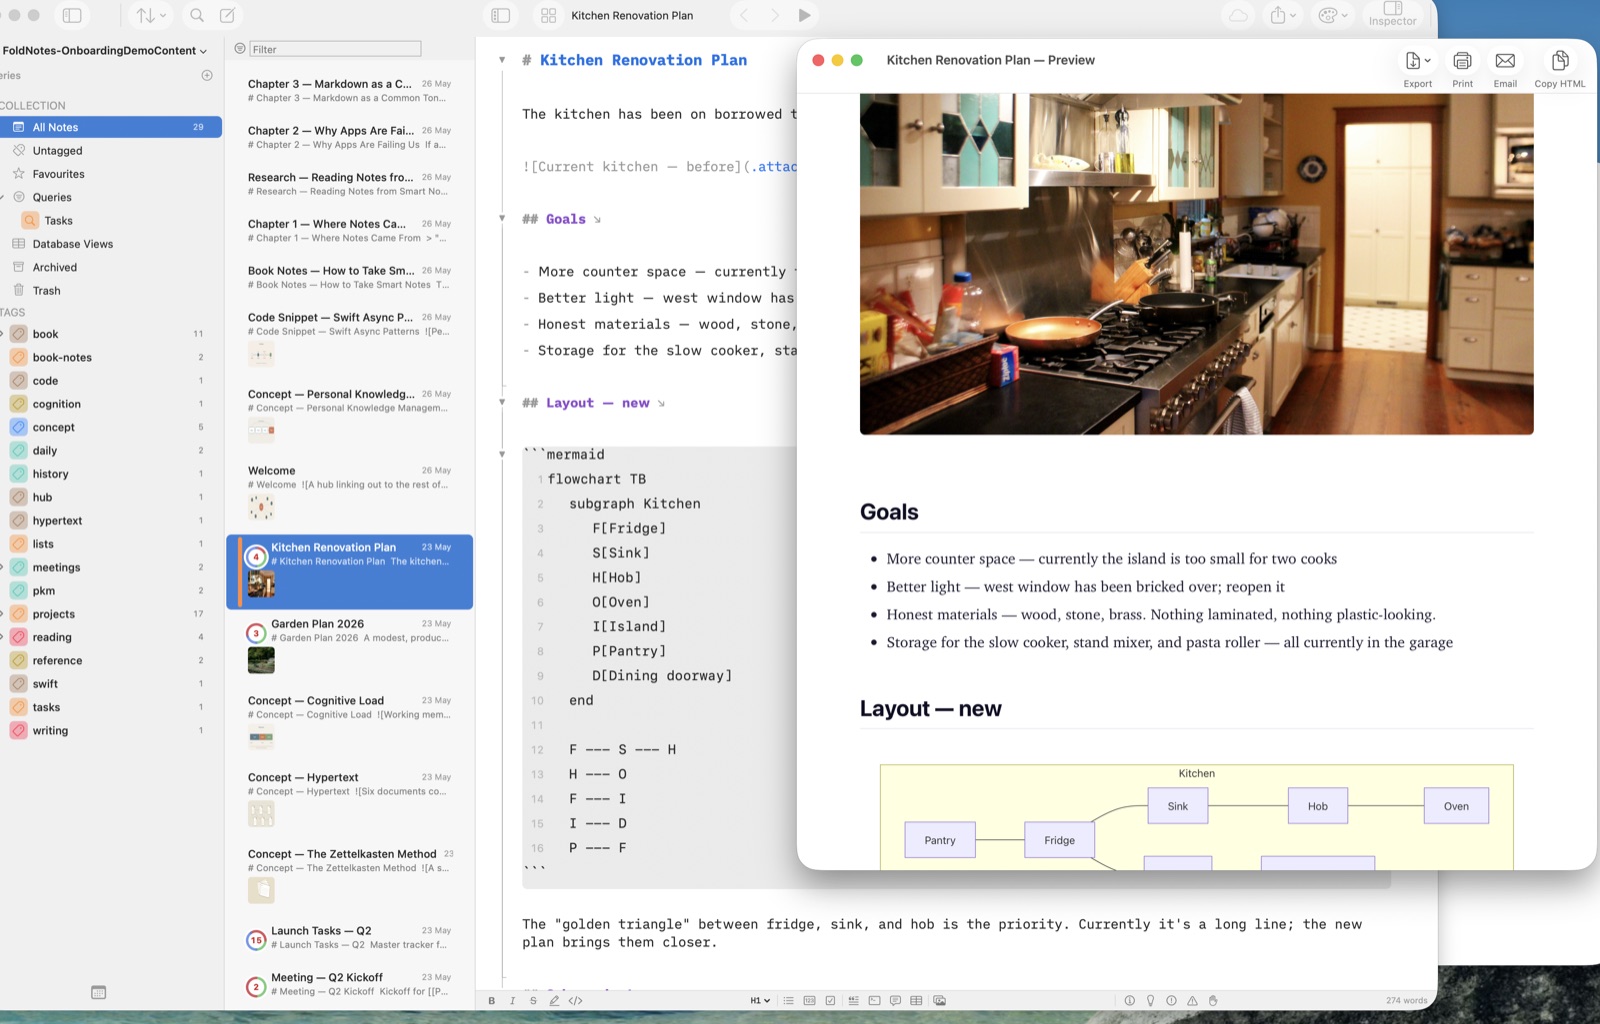Toggle the sidebar panel icon in the toolbar
The image size is (1600, 1024).
[x=72, y=15]
